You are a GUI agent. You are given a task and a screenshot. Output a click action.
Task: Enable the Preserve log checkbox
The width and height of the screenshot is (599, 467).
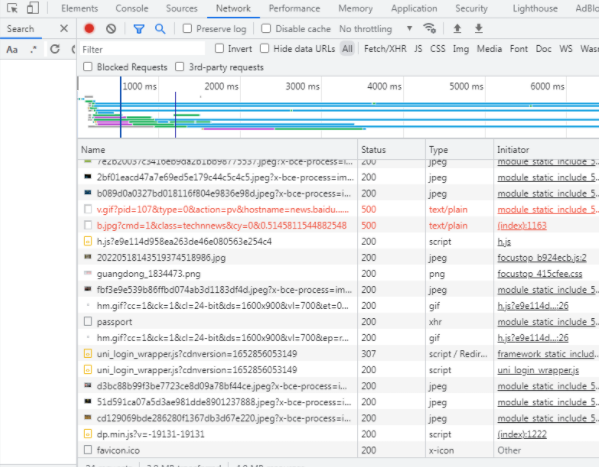pos(187,29)
